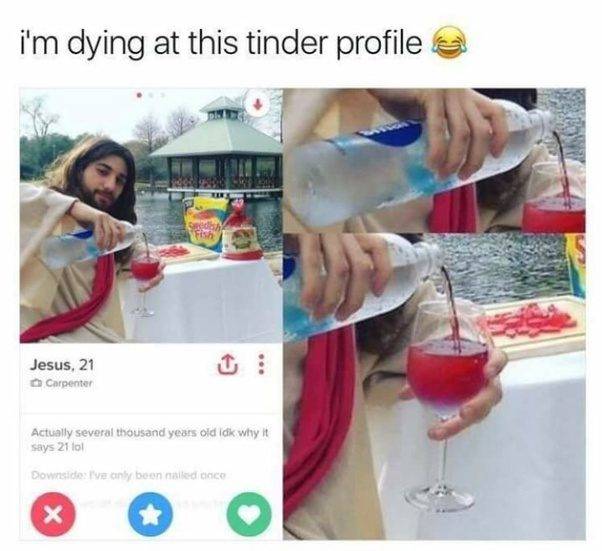The width and height of the screenshot is (602, 551).
Task: Open the three-dot options menu
Action: pyautogui.click(x=262, y=365)
